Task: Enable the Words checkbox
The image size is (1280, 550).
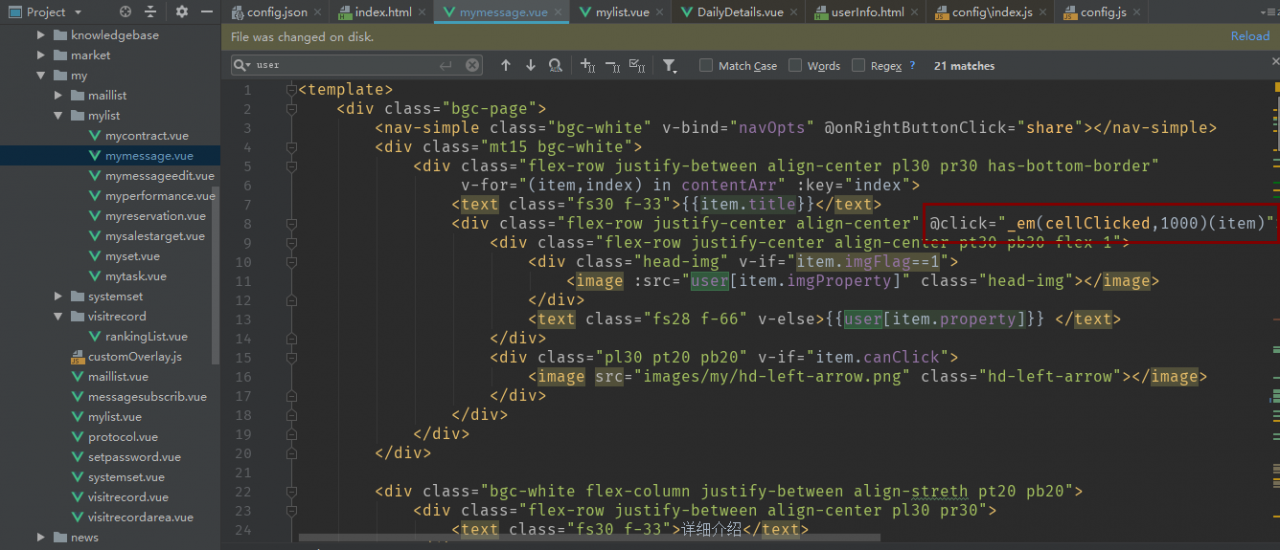Action: point(795,65)
